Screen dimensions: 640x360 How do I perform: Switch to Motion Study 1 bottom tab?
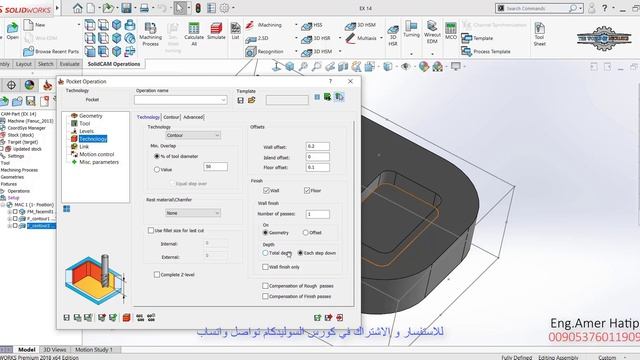click(x=94, y=350)
